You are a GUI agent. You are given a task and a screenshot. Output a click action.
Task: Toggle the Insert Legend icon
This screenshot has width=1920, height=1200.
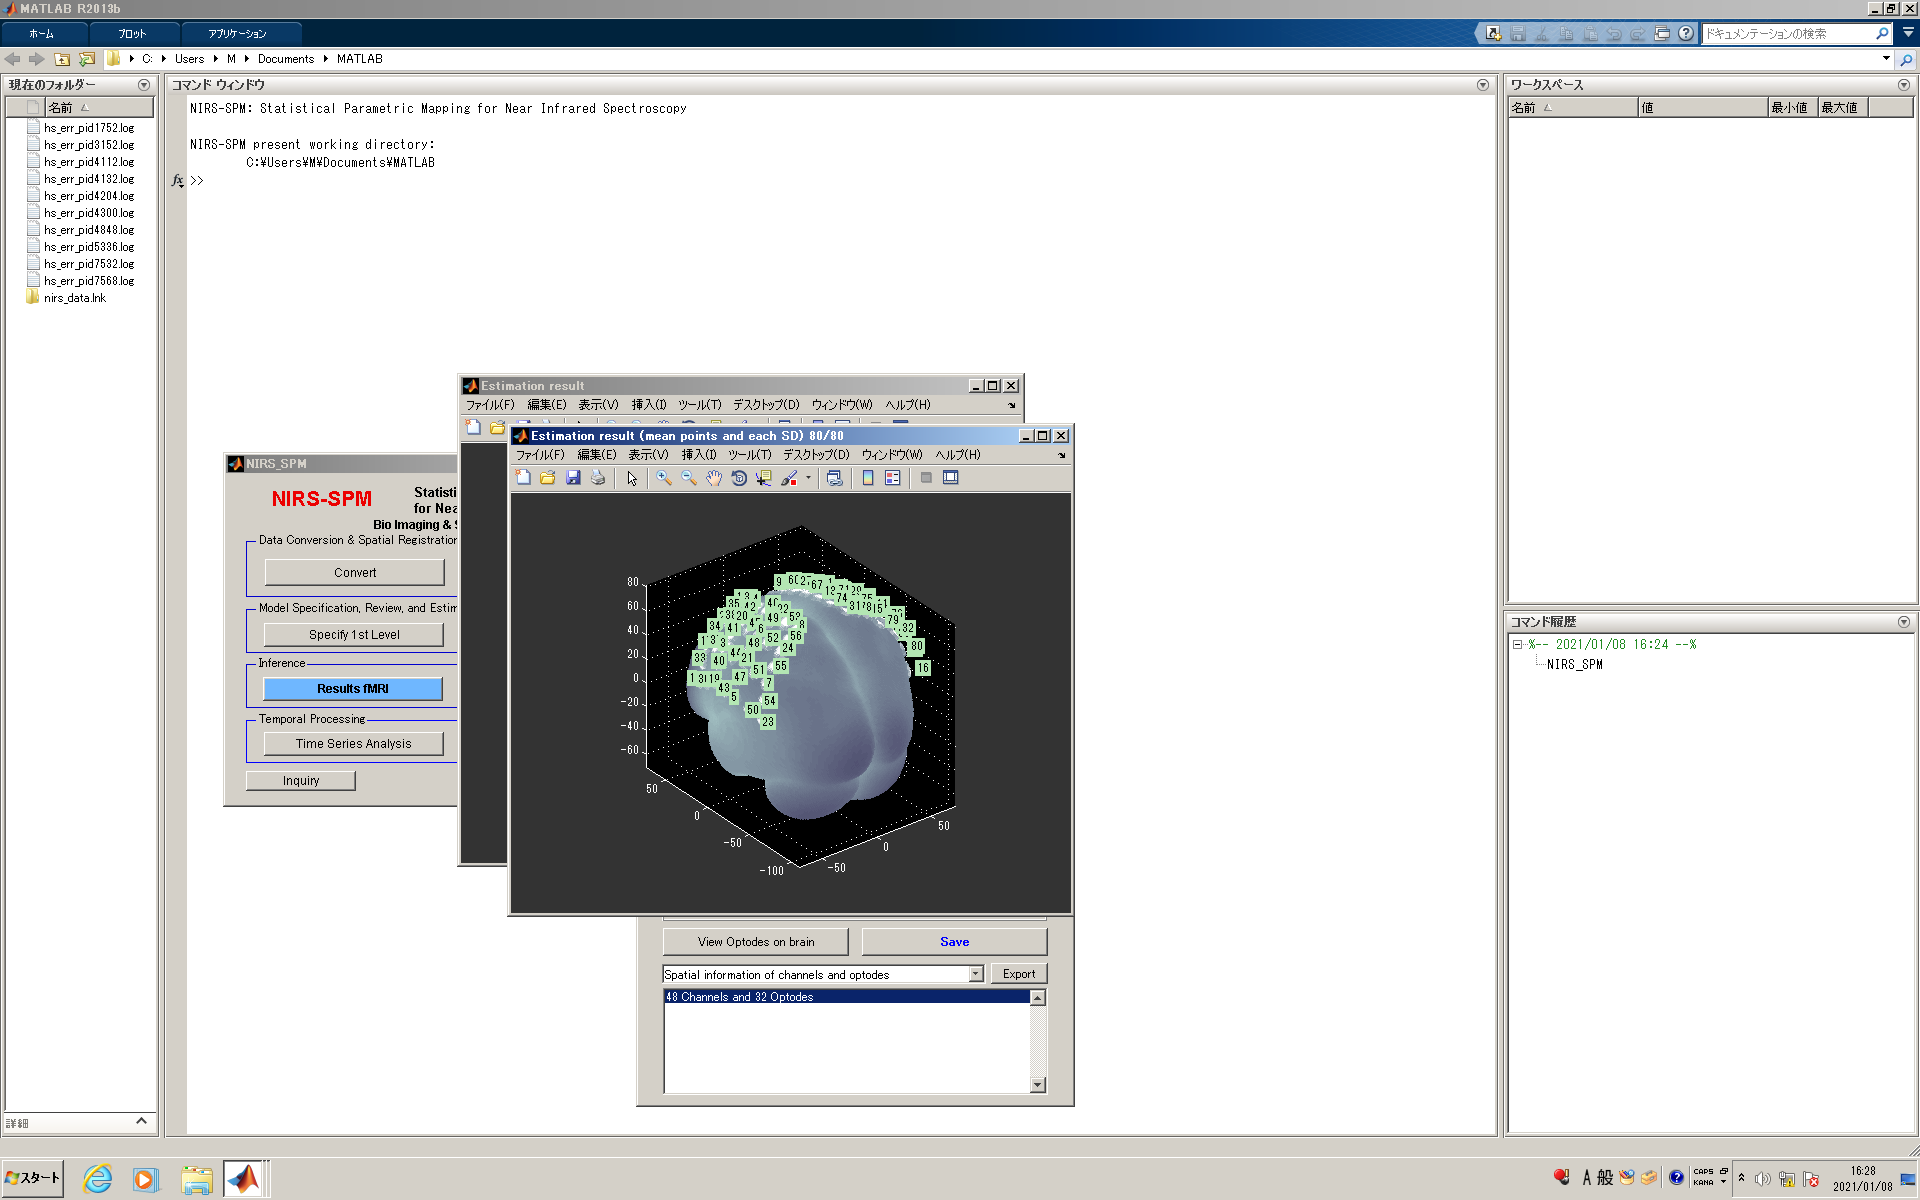point(893,478)
